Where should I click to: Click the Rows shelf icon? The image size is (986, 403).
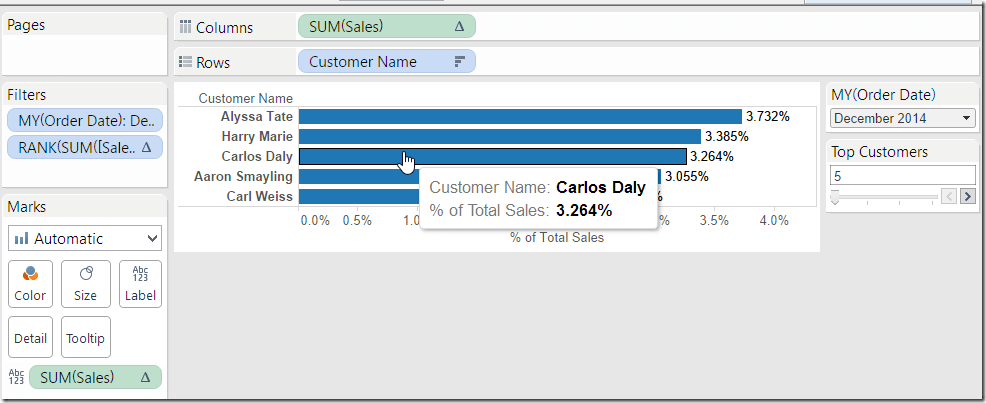point(185,62)
